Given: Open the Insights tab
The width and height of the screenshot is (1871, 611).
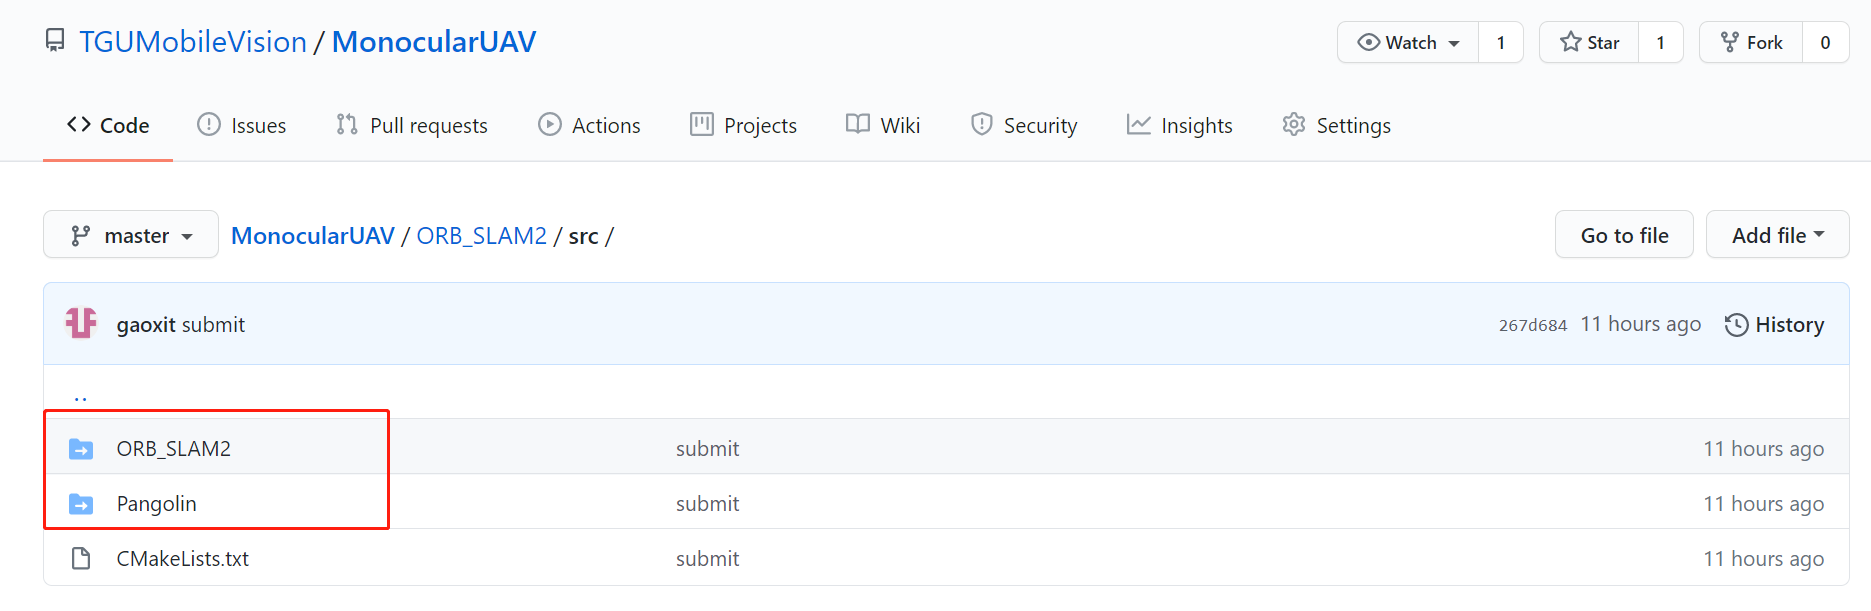Looking at the screenshot, I should tap(1180, 125).
